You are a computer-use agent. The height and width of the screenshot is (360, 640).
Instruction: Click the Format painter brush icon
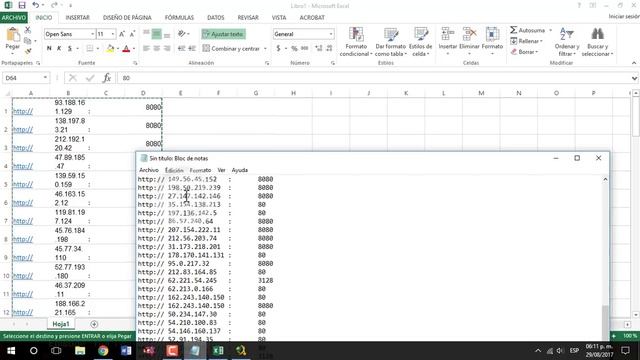click(28, 51)
